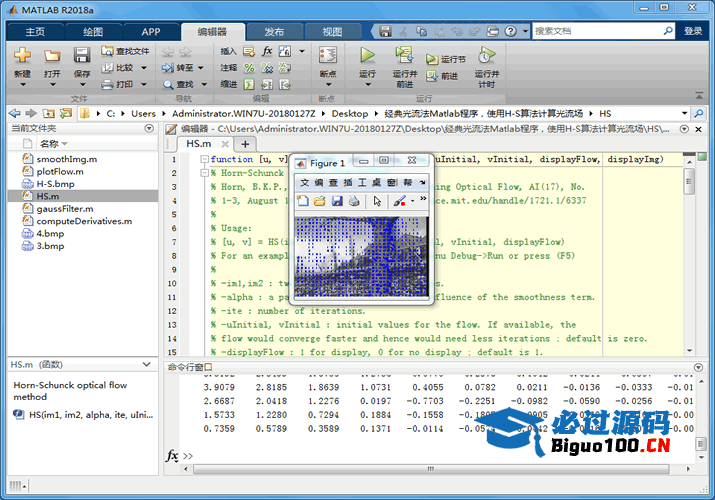Click the New (新建) file icon

(x=22, y=56)
